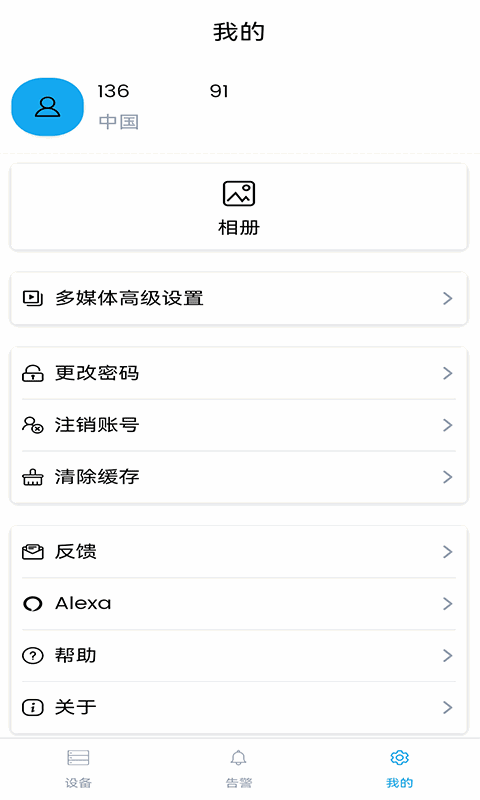Tap the 反馈 envelope icon

pyautogui.click(x=33, y=552)
